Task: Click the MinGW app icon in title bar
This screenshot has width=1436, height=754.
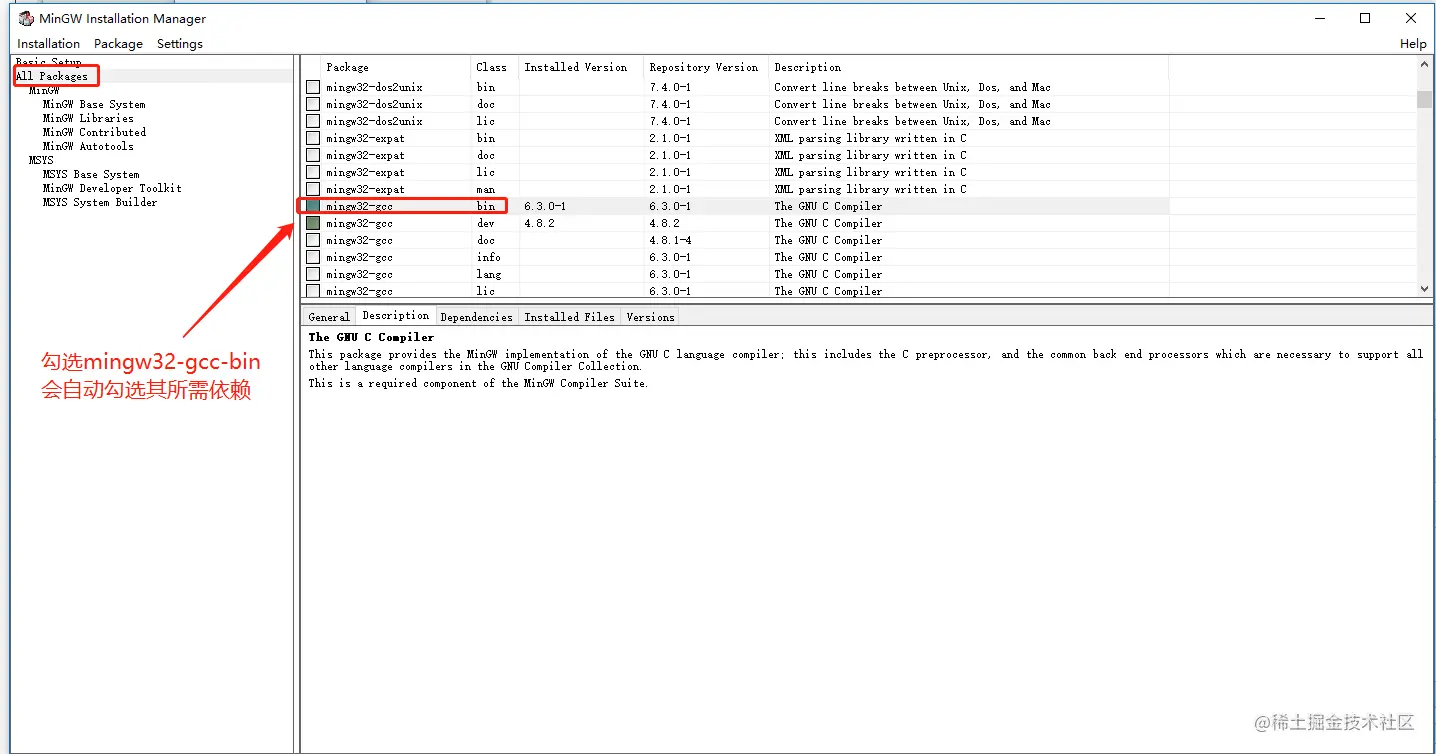Action: tap(26, 18)
